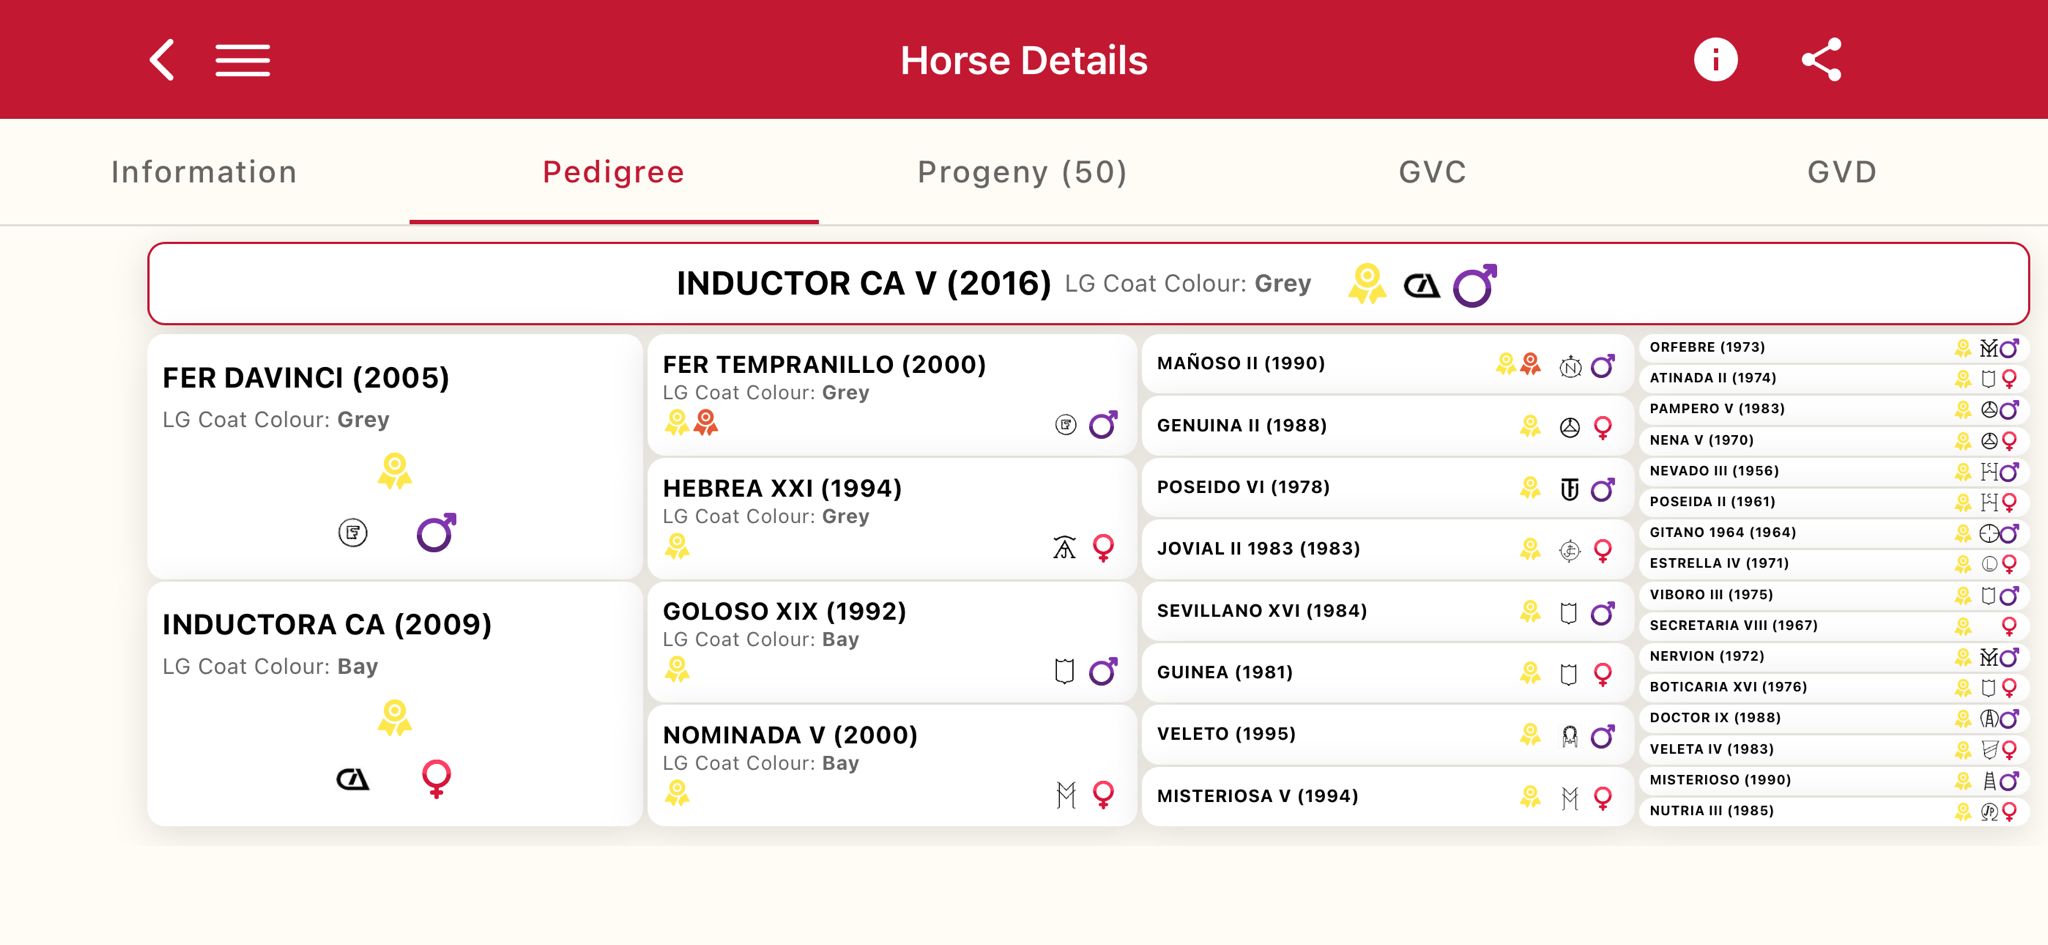
Task: Open MISTERIOSA V (1994) entry
Action: [x=1257, y=796]
